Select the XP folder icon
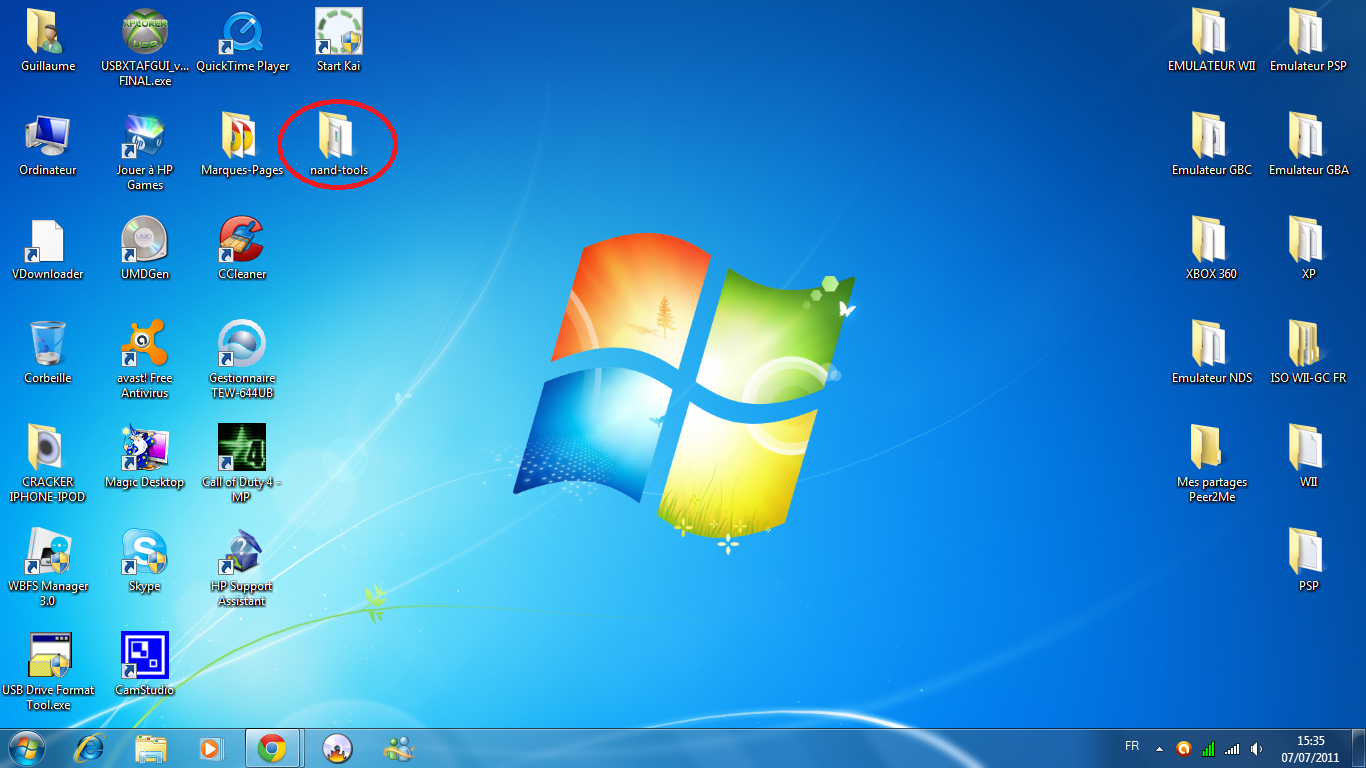1366x768 pixels. 1309,249
